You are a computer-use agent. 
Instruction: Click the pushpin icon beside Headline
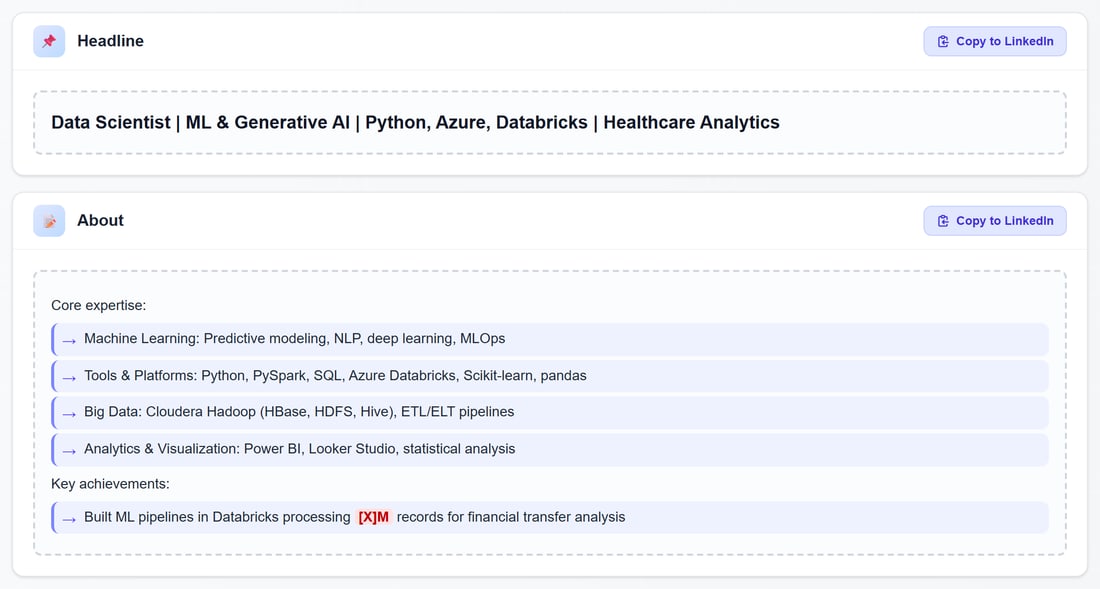49,41
